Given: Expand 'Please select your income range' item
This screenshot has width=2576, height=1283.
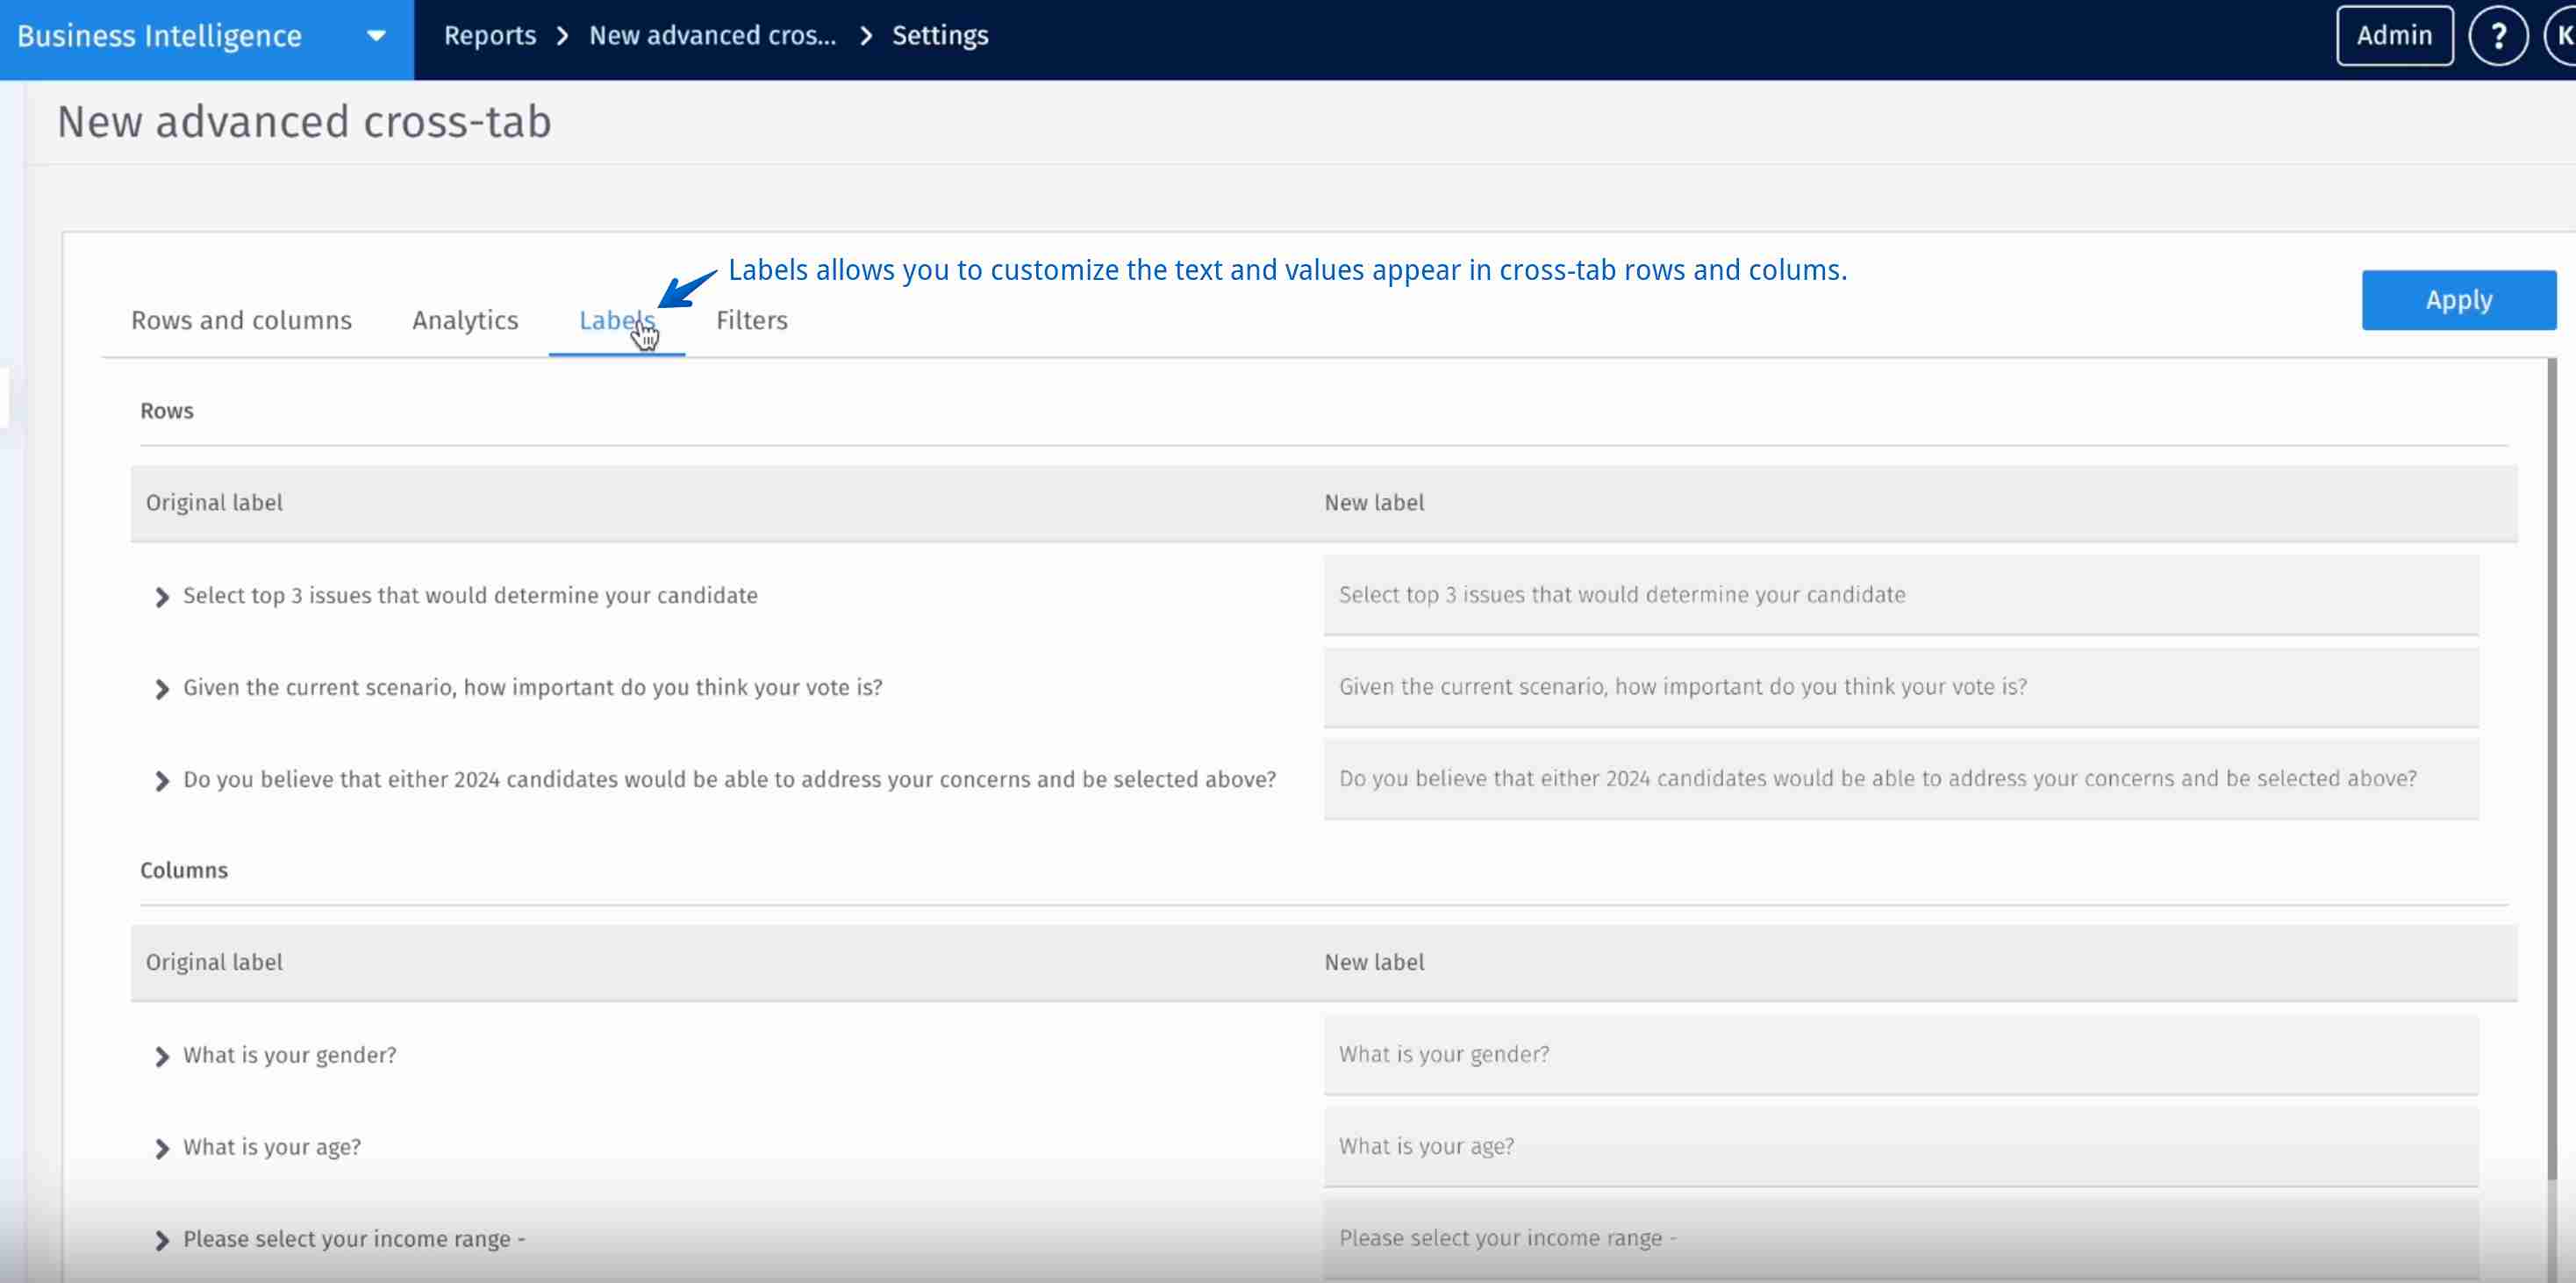Looking at the screenshot, I should 163,1240.
